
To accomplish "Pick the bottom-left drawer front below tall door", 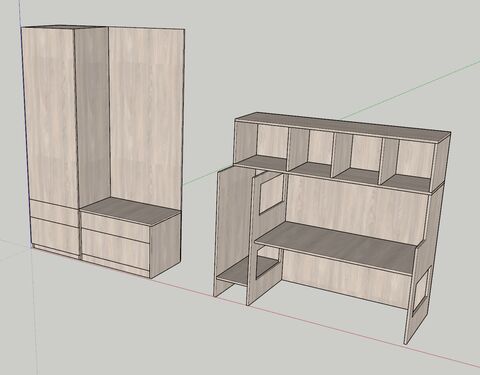I will point(56,236).
